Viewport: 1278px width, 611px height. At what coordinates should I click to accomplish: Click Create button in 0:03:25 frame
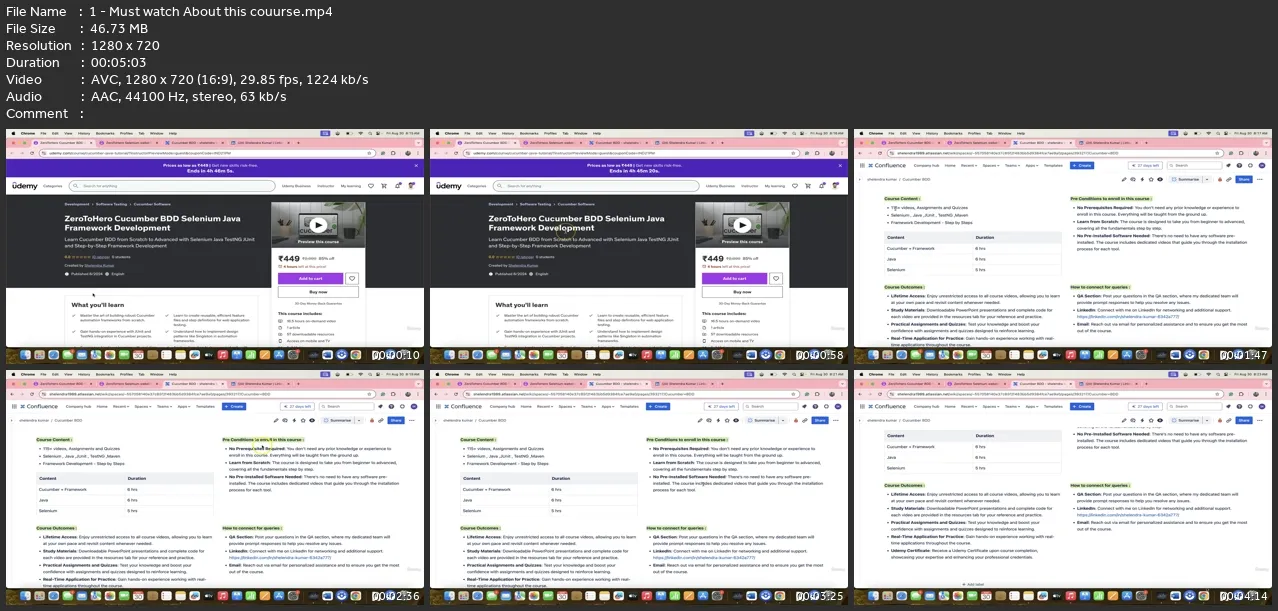(658, 405)
